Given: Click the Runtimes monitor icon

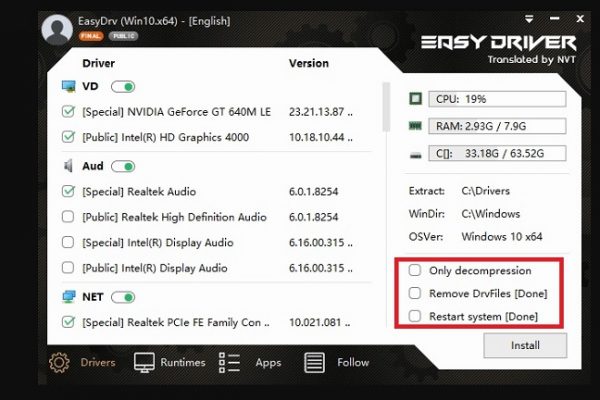Looking at the screenshot, I should coord(144,362).
